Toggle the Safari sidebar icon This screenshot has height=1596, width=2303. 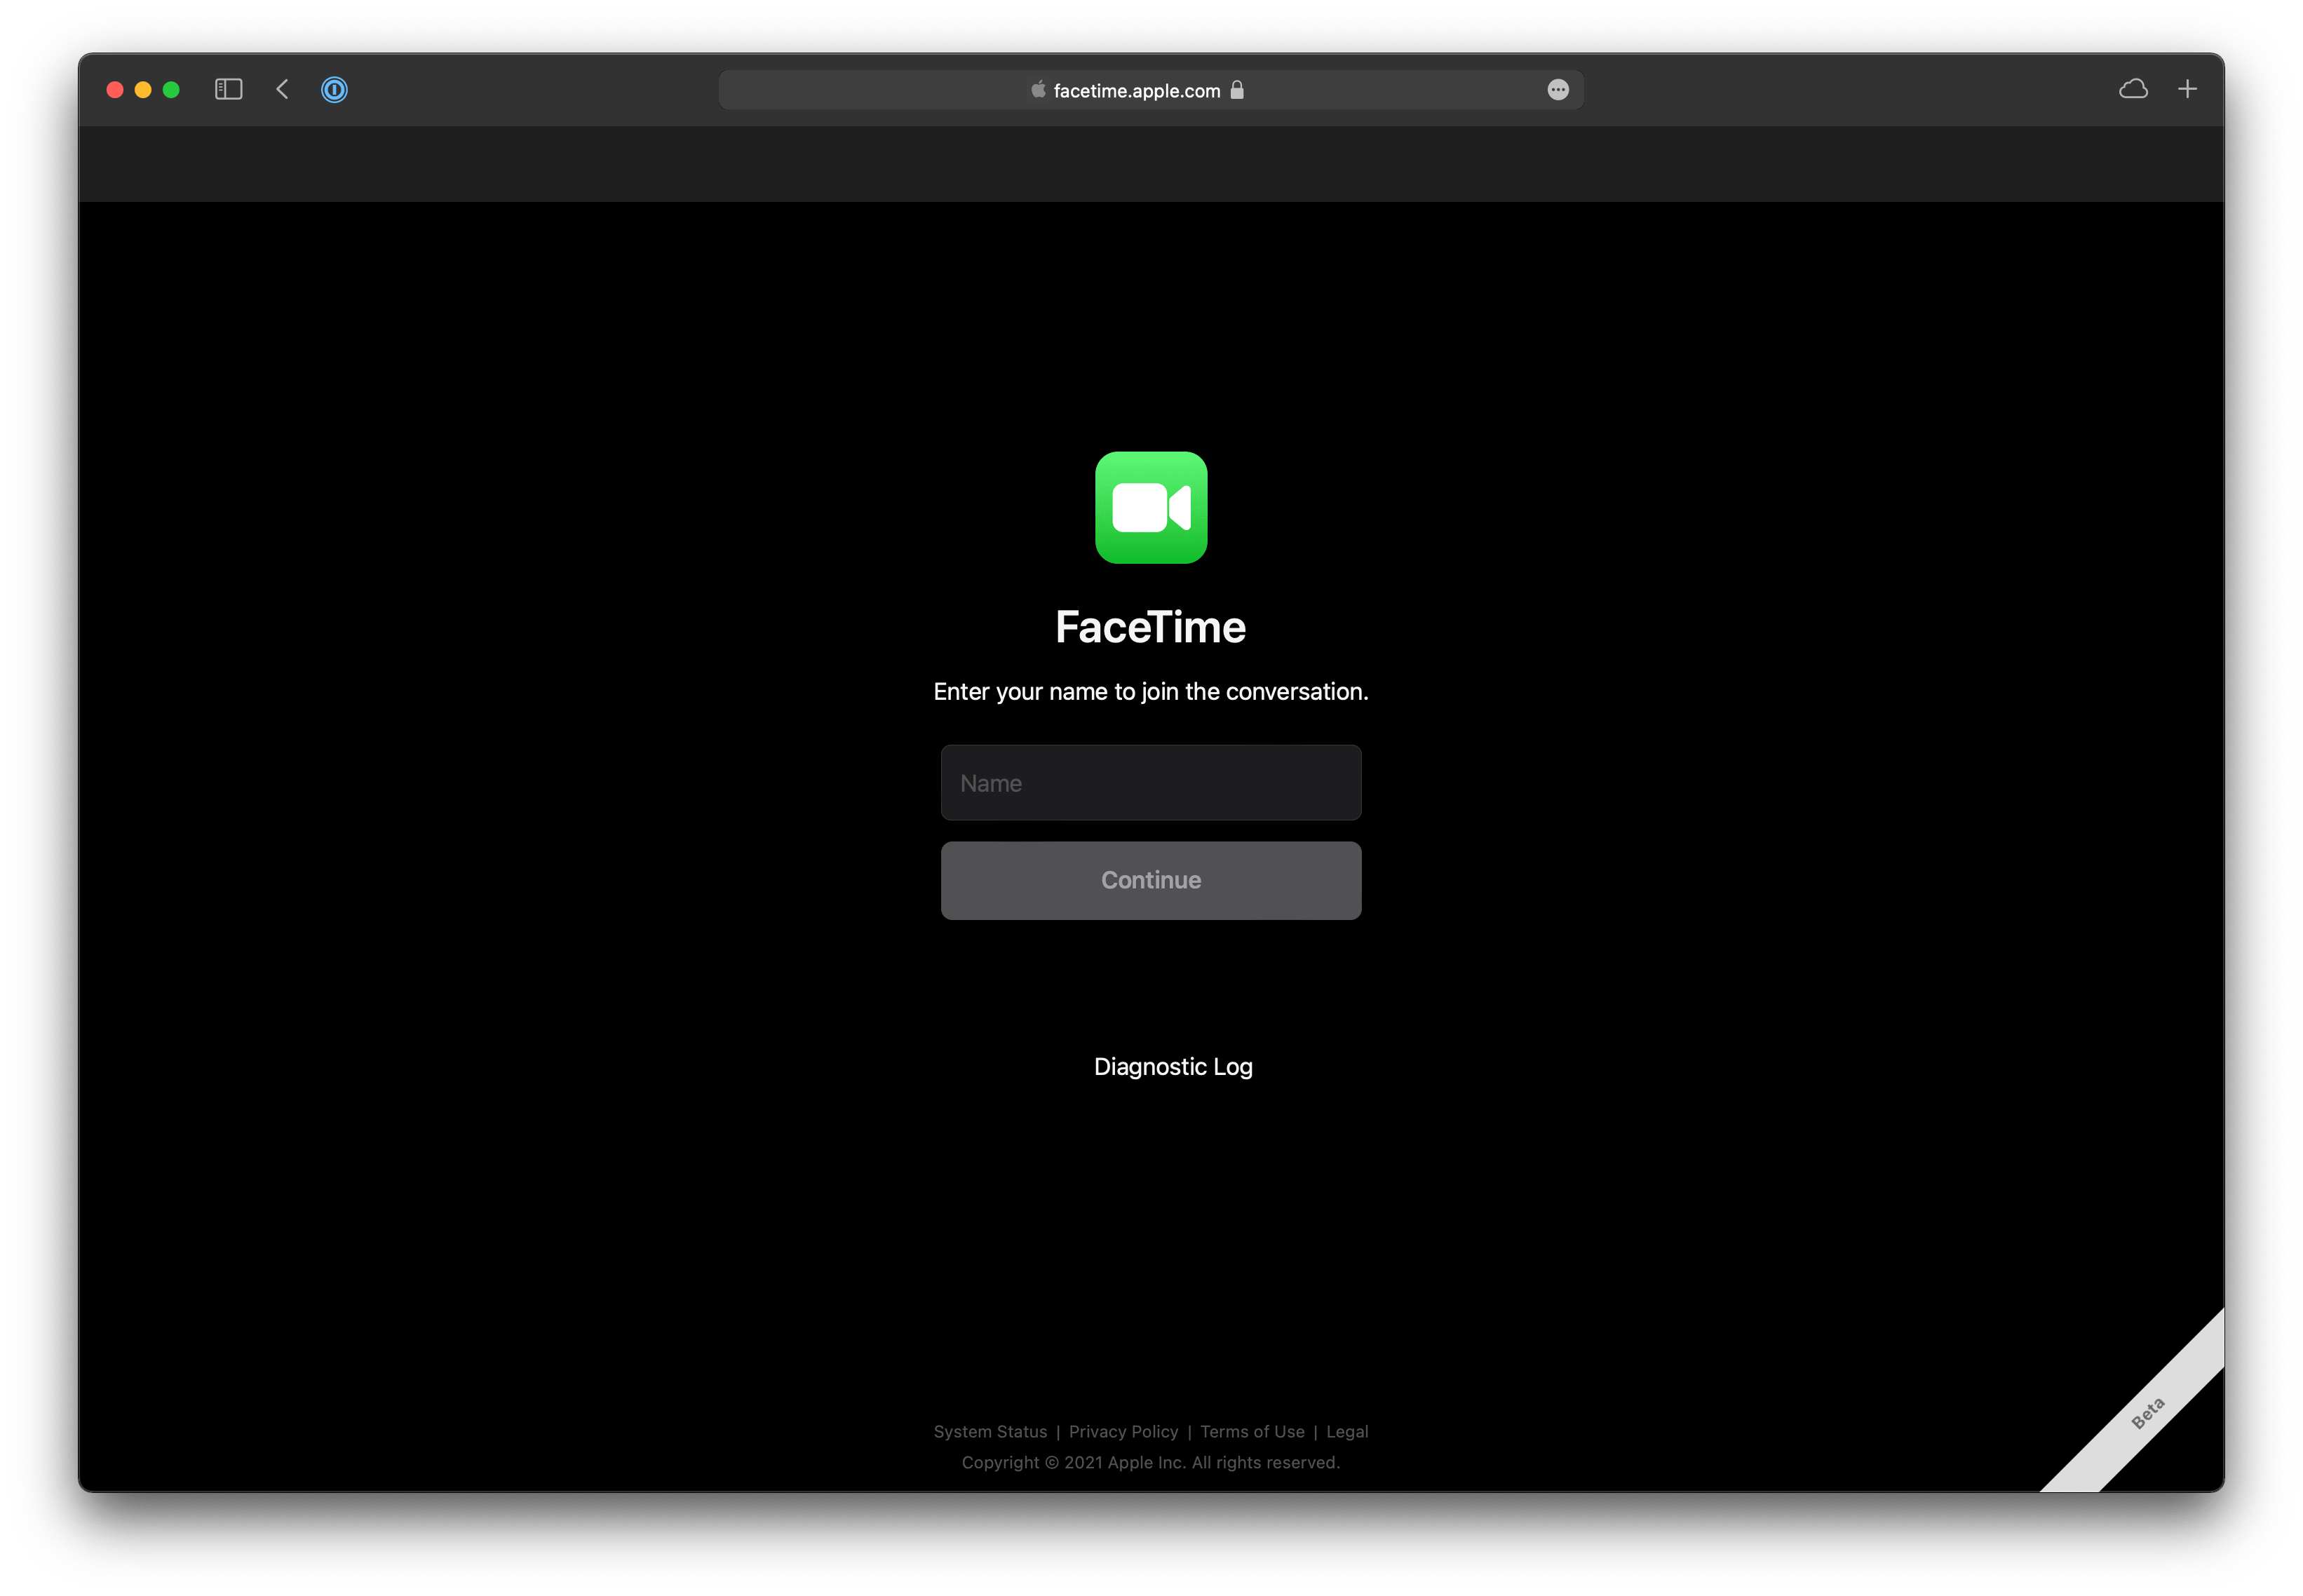point(228,90)
